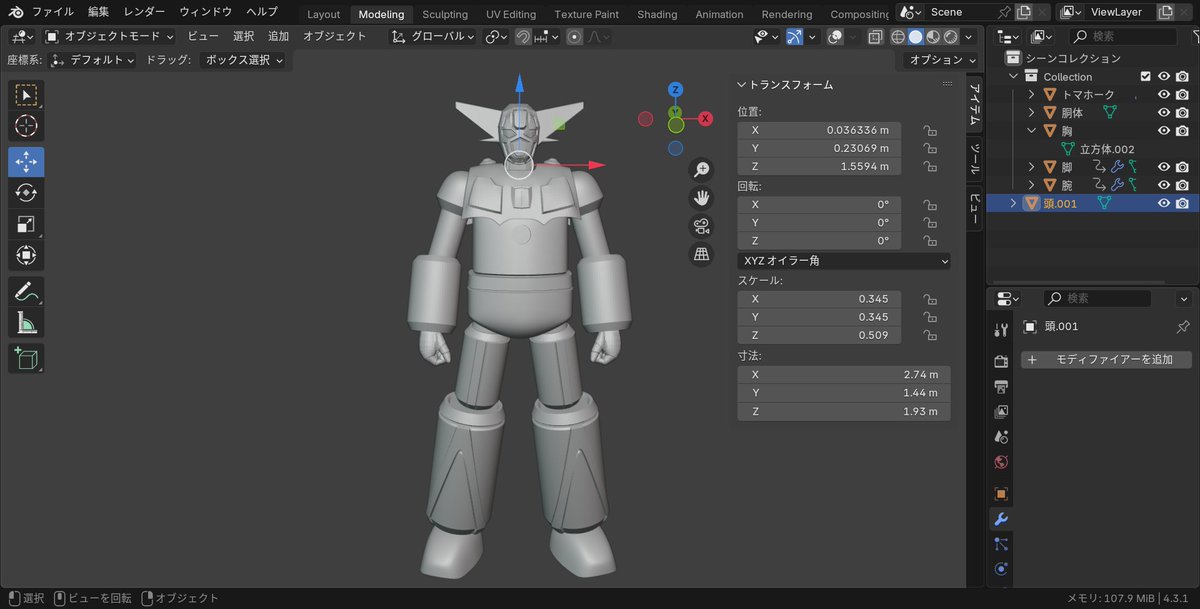Screen dimensions: 1200x609
Task: Hide トマホーク in viewport via eye
Action: coord(1164,95)
